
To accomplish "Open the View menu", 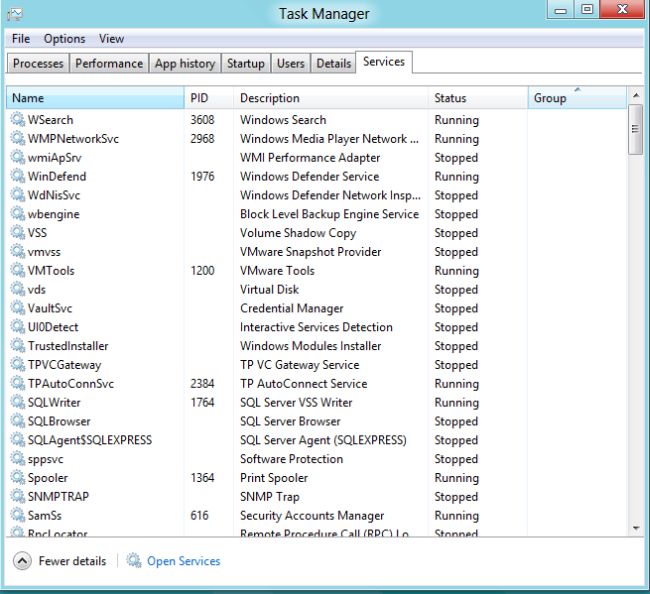I will tap(111, 39).
